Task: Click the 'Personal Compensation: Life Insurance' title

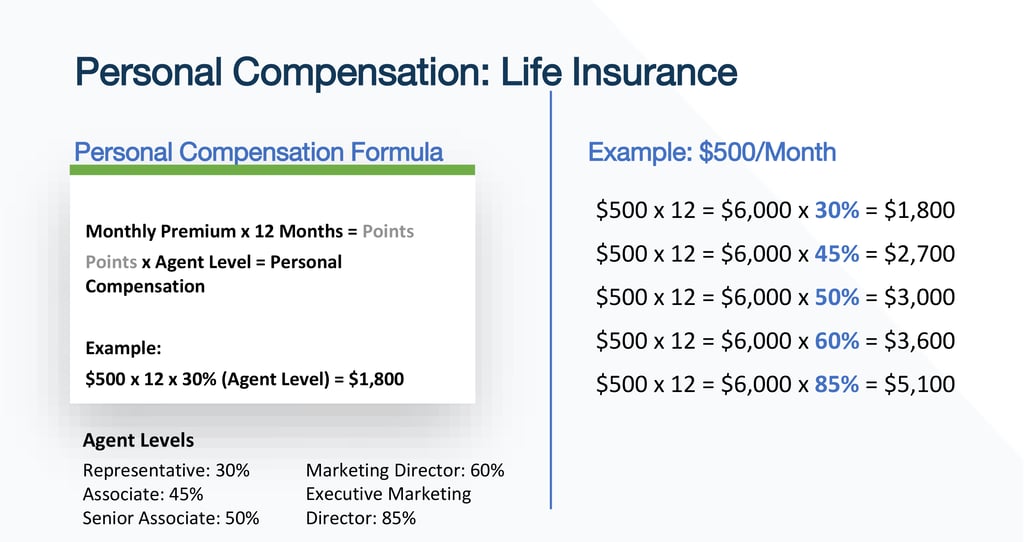Action: click(x=406, y=73)
